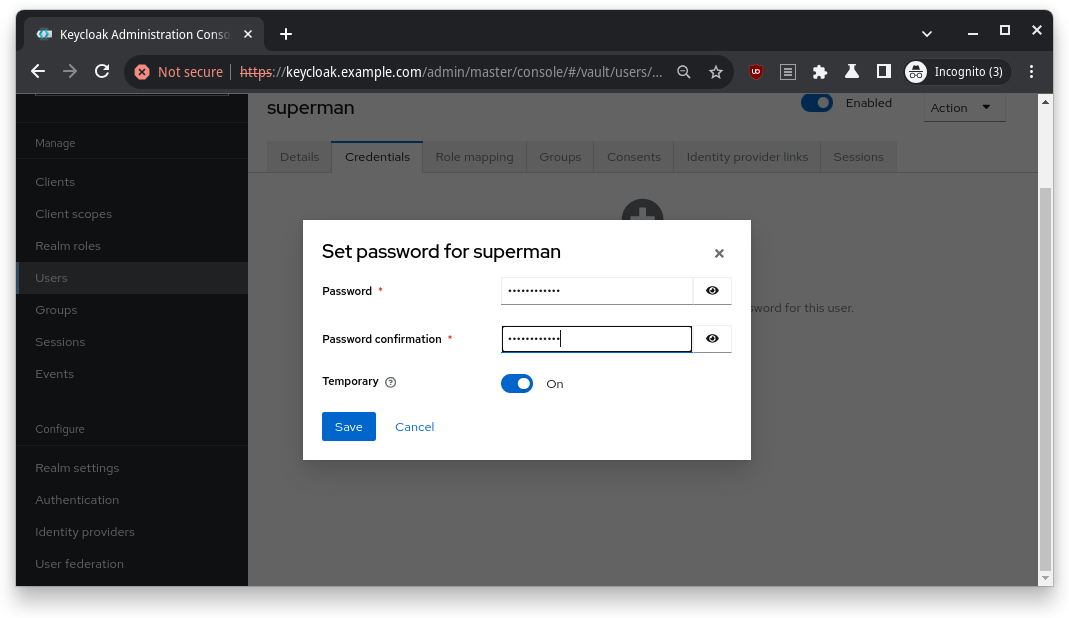Image resolution: width=1069 pixels, height=618 pixels.
Task: Open the Role mapping tab
Action: point(475,157)
